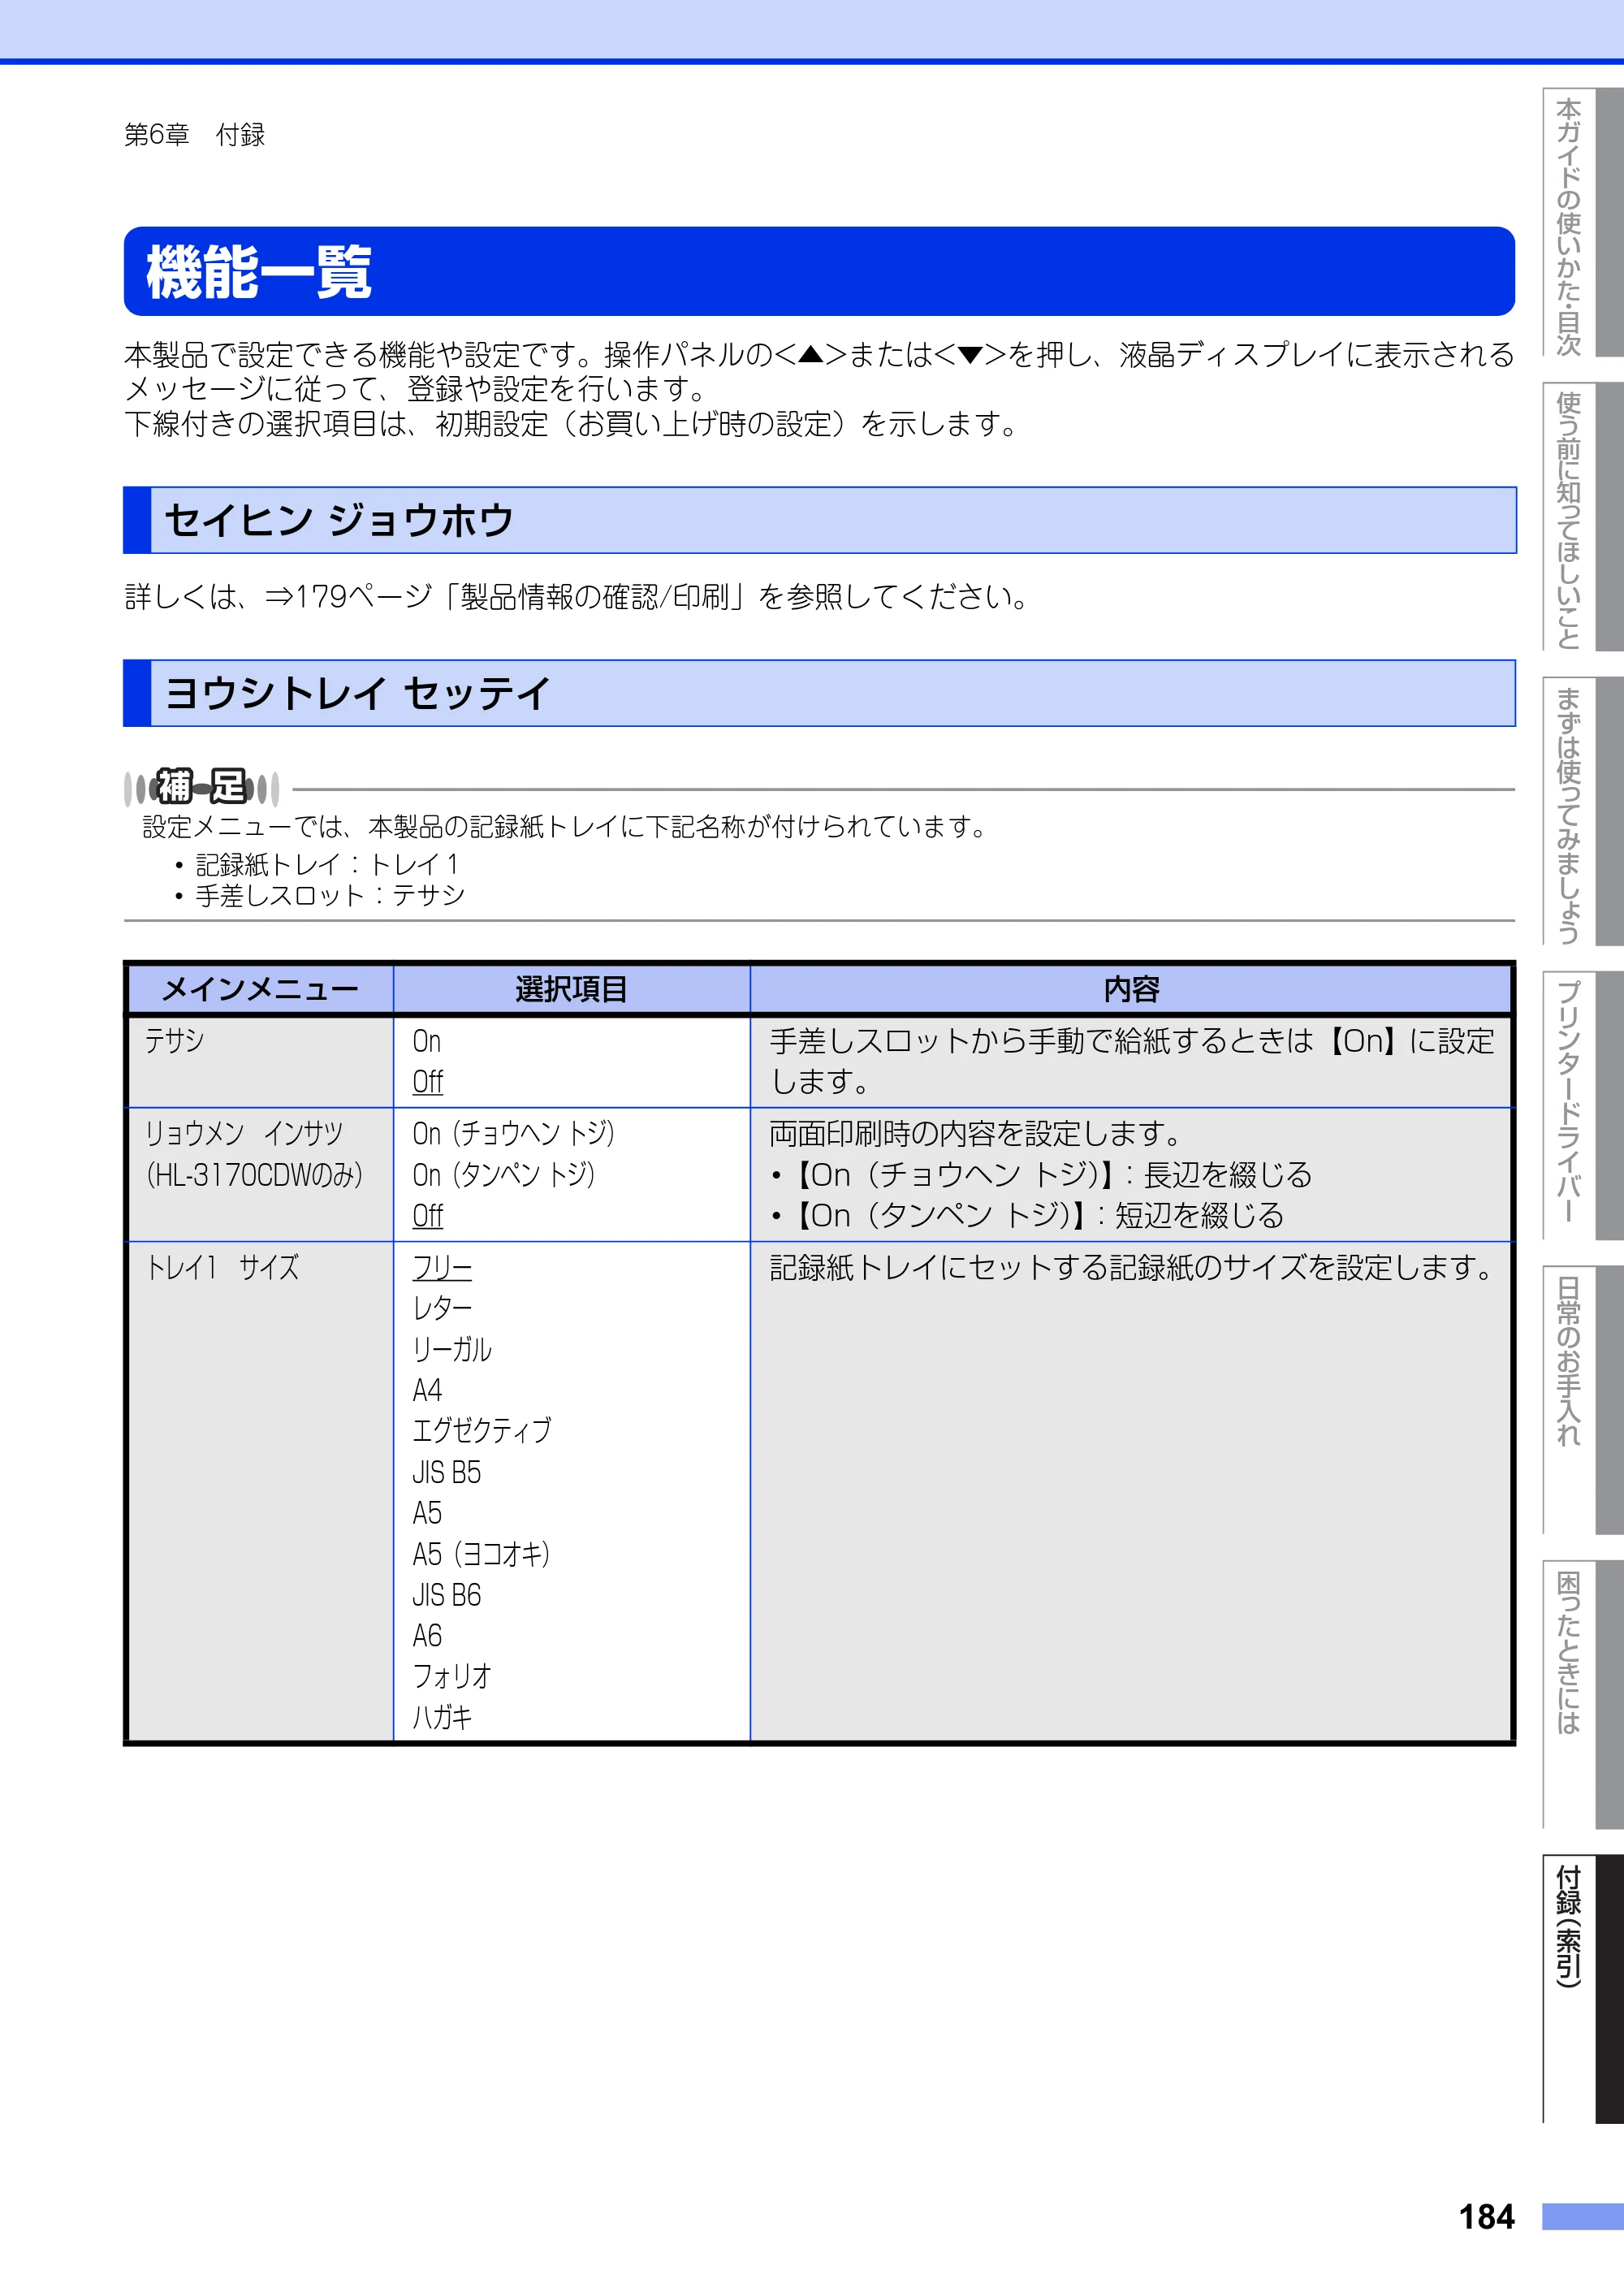Click On (タンペン トジ) option

click(x=504, y=1175)
